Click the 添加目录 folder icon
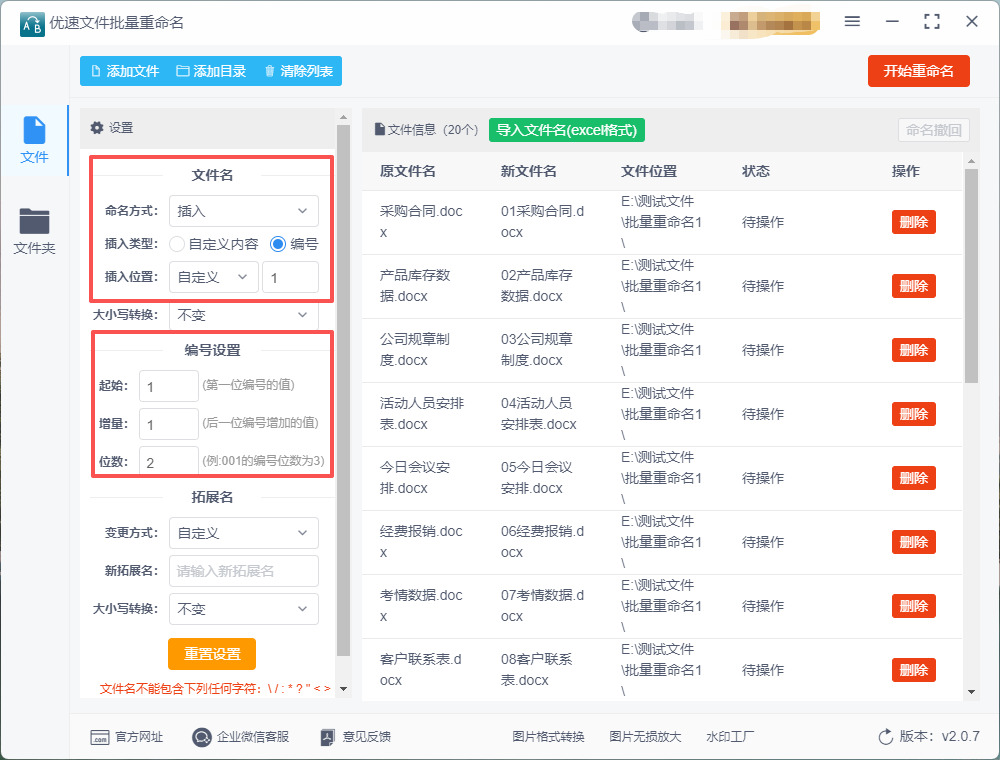 (x=183, y=71)
